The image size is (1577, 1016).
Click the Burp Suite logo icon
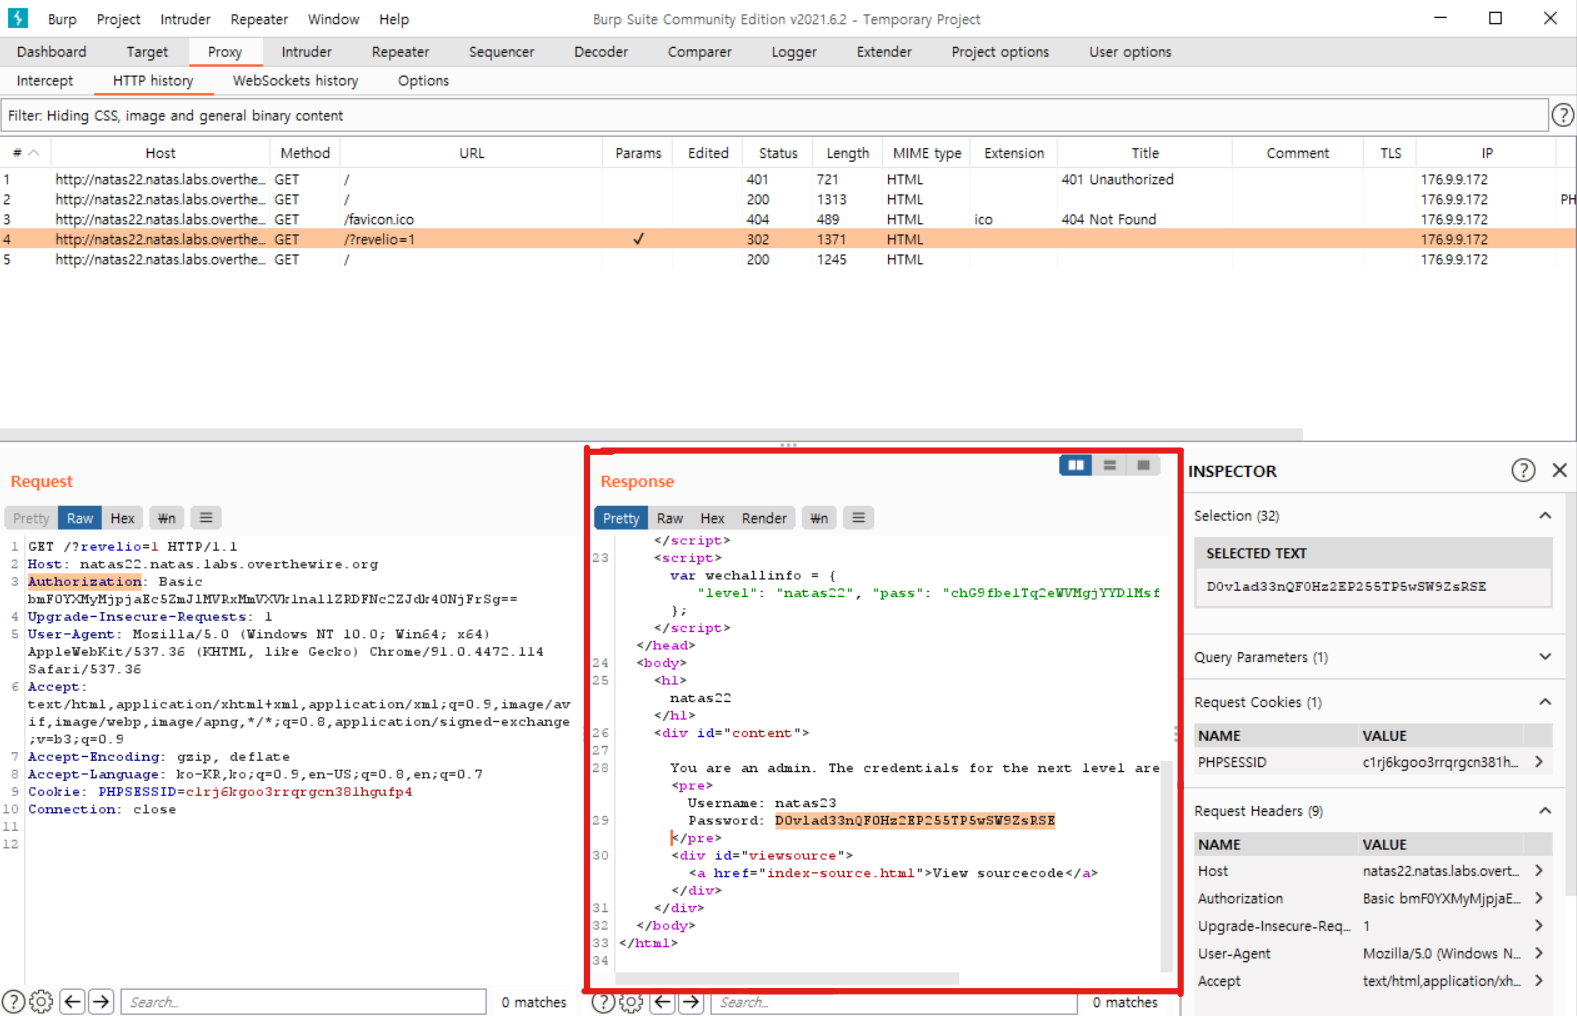coord(18,18)
